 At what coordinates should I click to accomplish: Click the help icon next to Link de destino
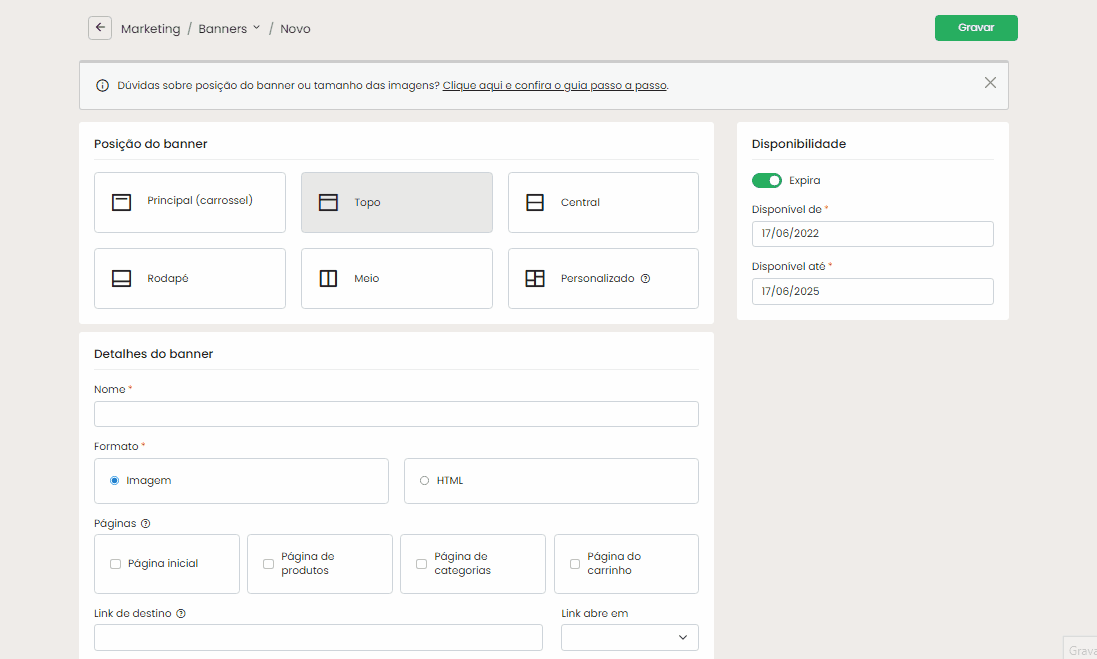tap(181, 613)
